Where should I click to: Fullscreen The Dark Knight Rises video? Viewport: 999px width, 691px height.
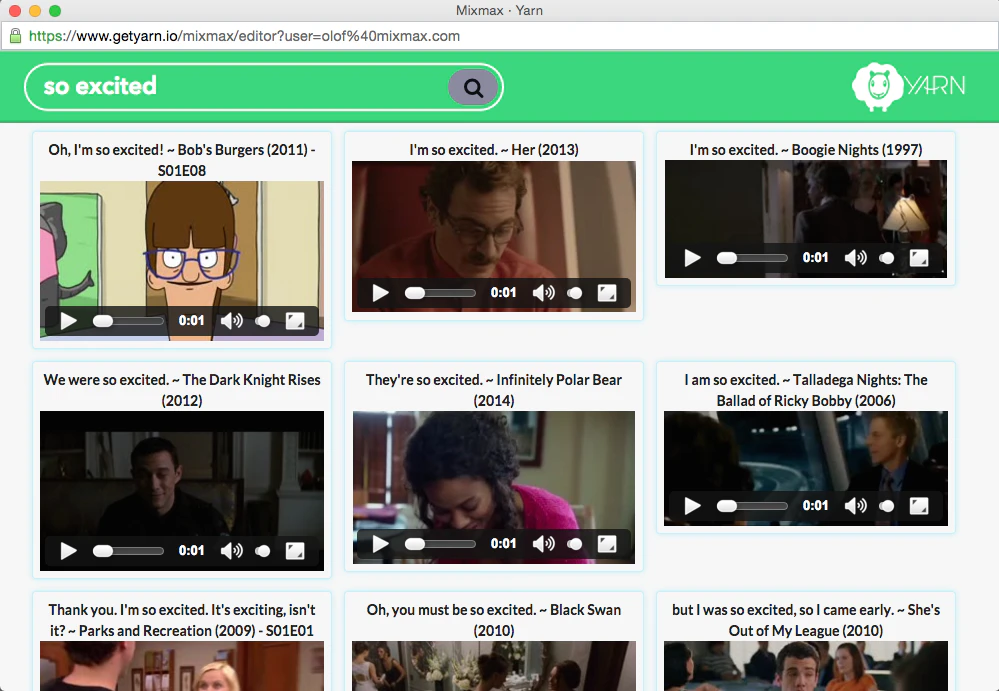click(295, 551)
